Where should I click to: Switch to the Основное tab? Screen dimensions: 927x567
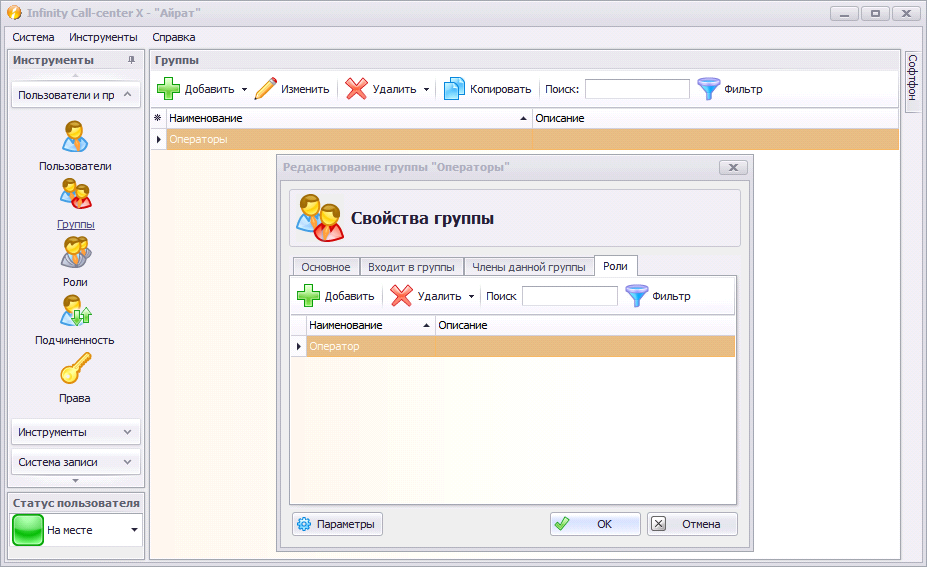click(326, 267)
